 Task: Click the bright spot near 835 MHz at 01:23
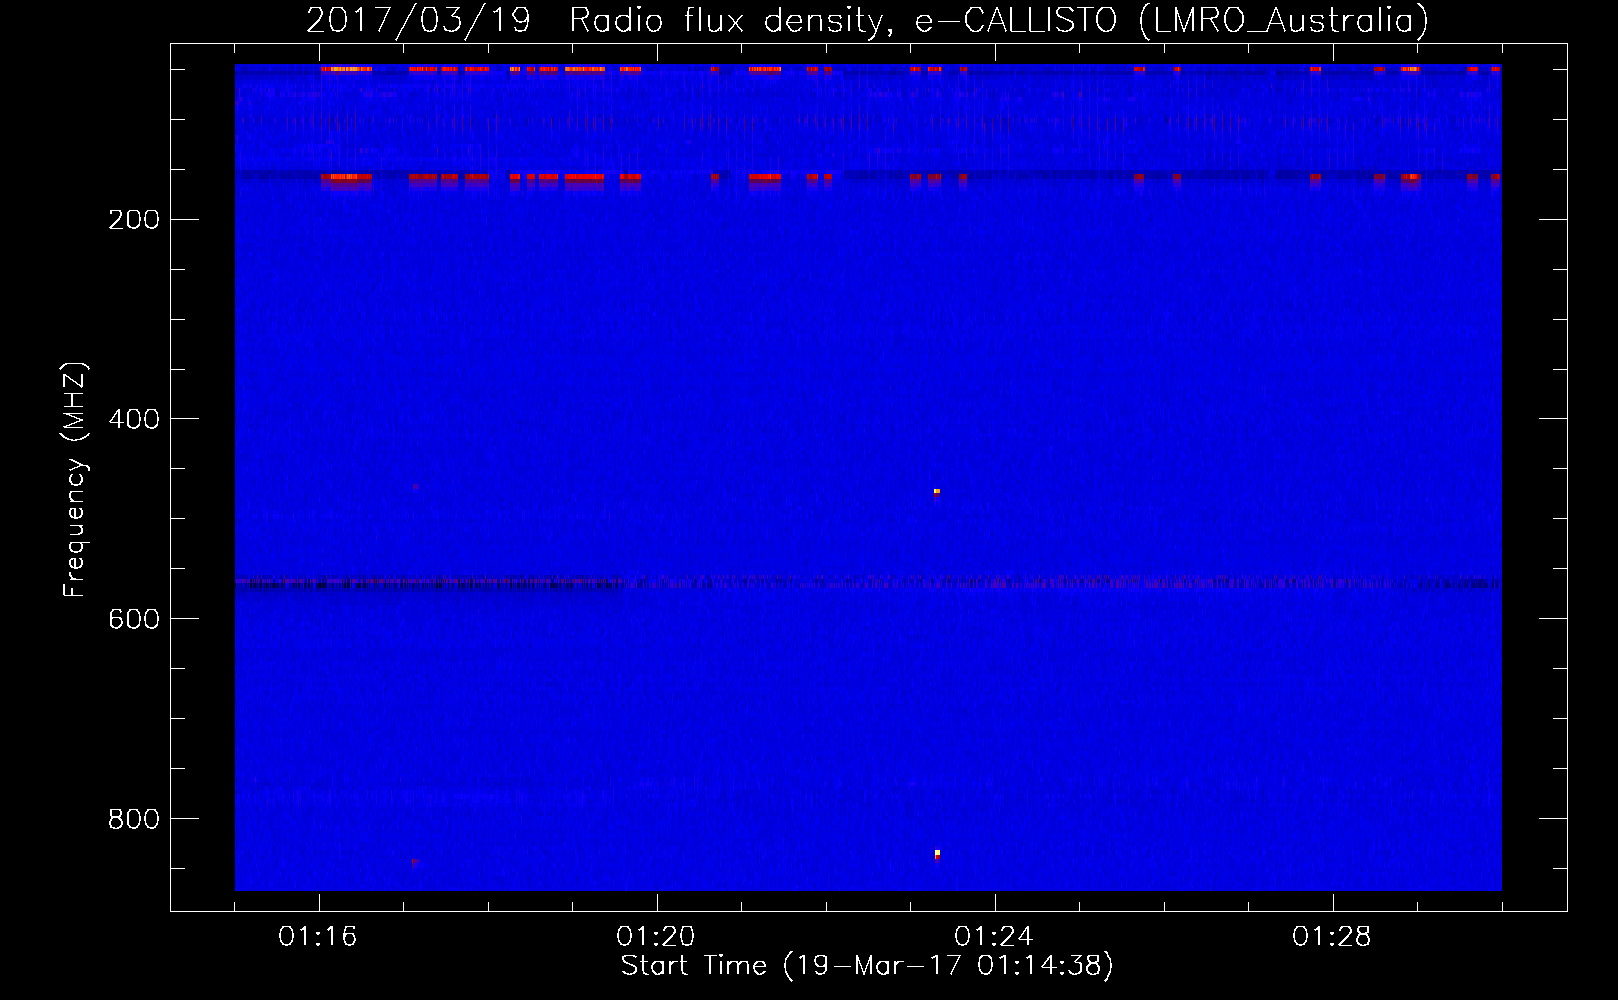pos(937,854)
